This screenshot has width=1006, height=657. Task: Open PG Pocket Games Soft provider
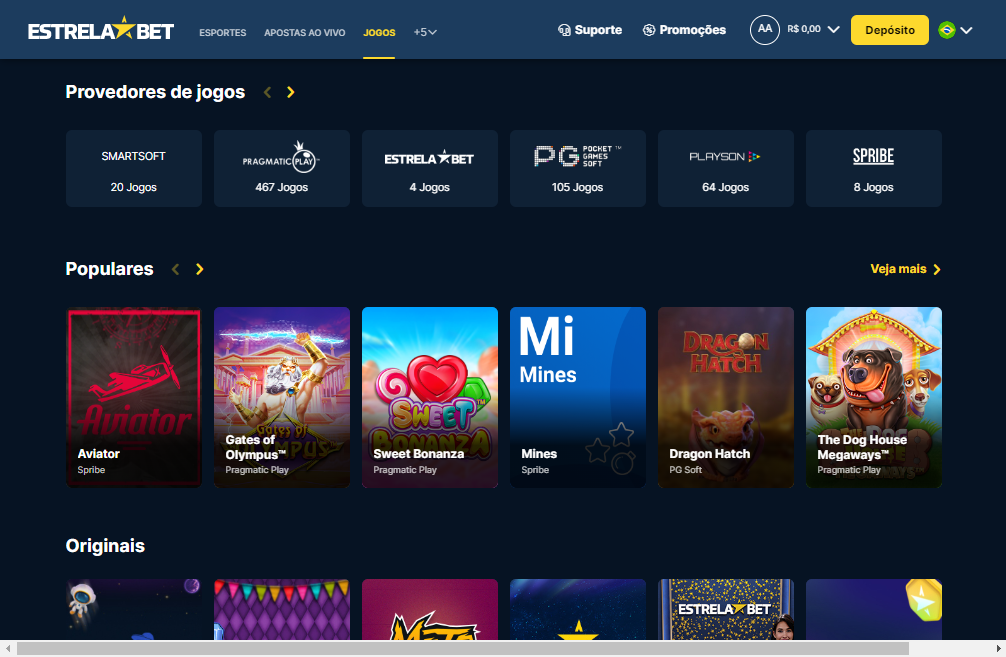click(578, 169)
